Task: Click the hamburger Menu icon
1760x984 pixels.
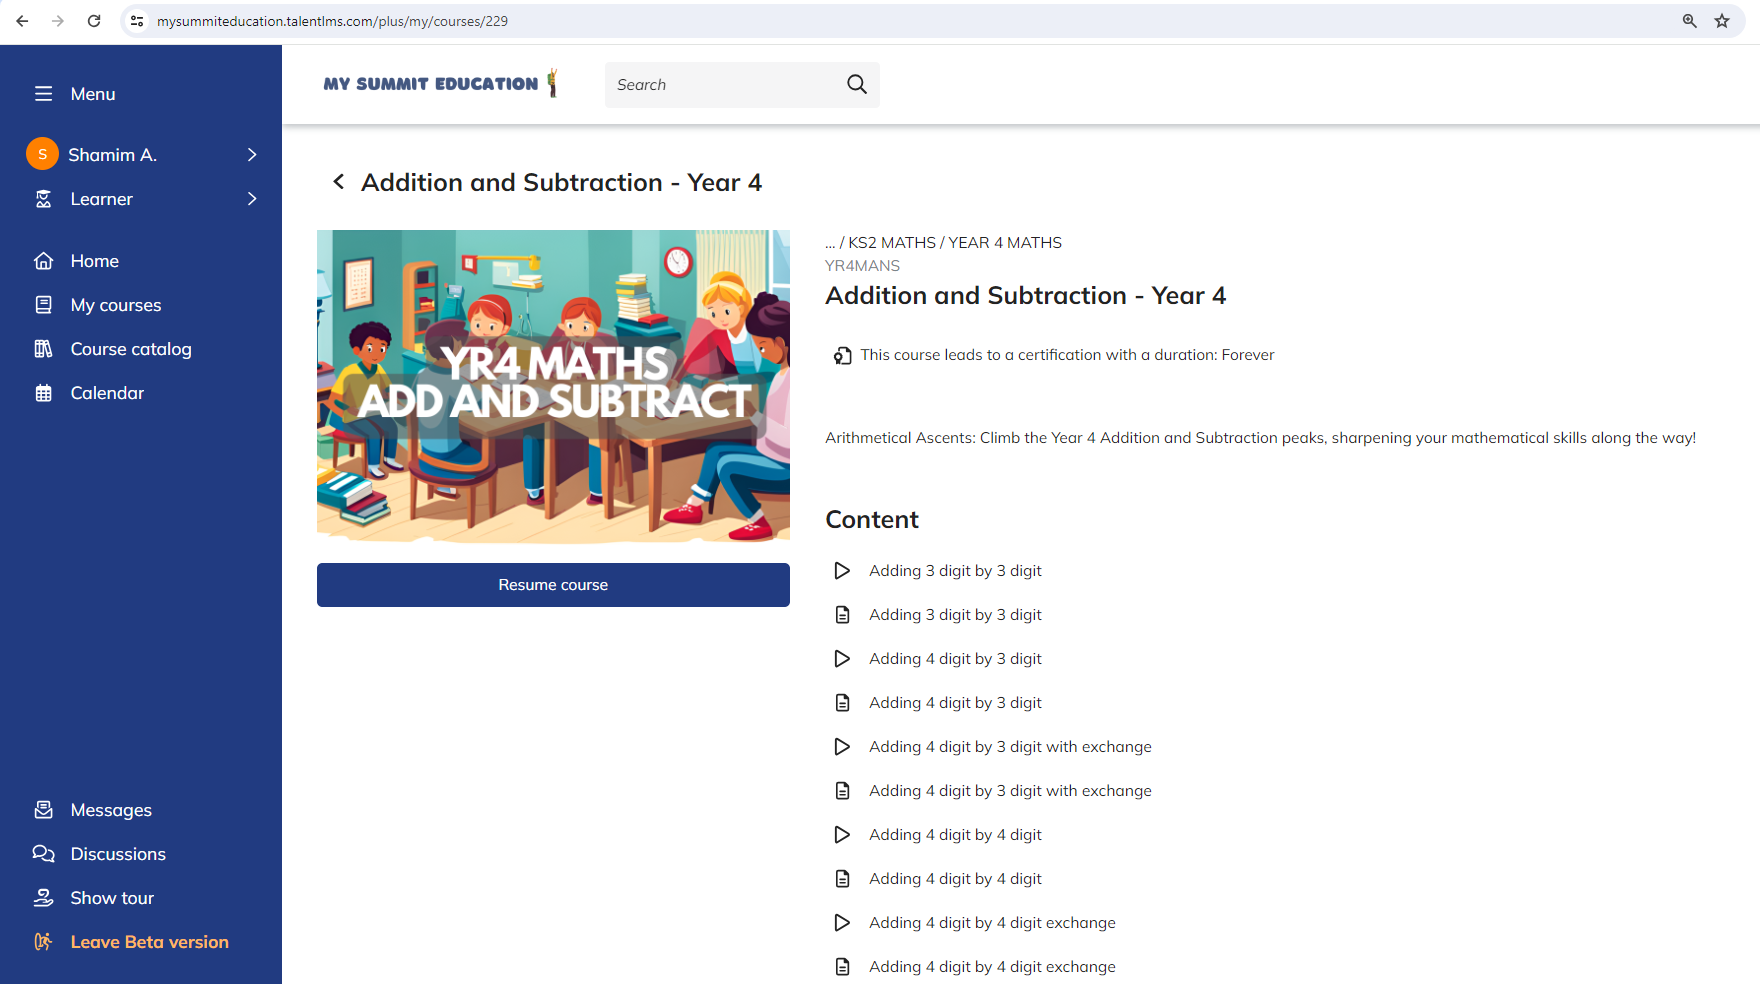Action: tap(43, 94)
